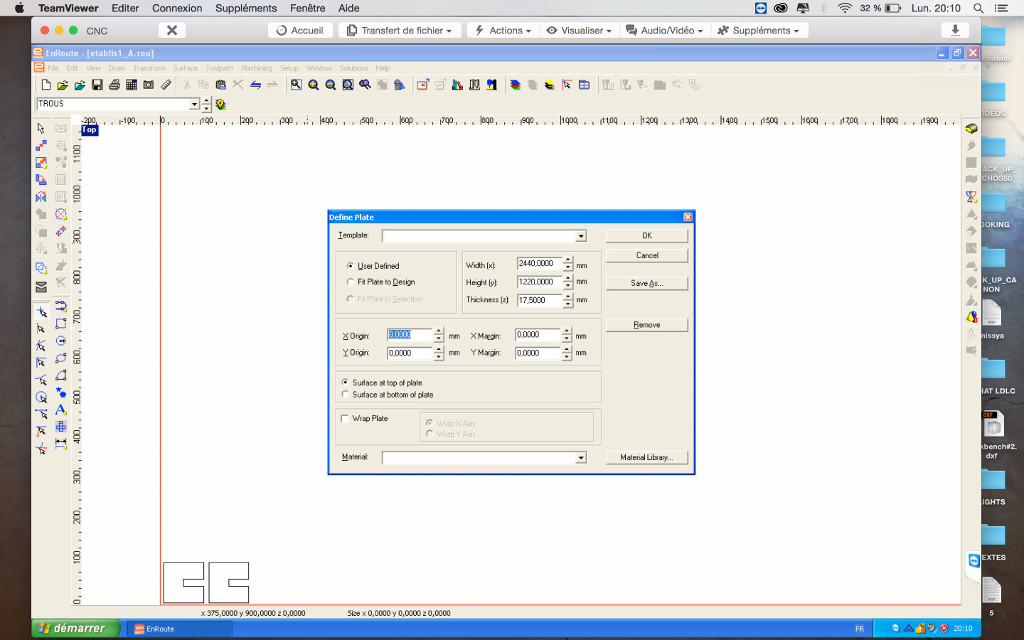Image resolution: width=1024 pixels, height=640 pixels.
Task: Select the arrow pointer selection tool
Action: click(x=41, y=129)
